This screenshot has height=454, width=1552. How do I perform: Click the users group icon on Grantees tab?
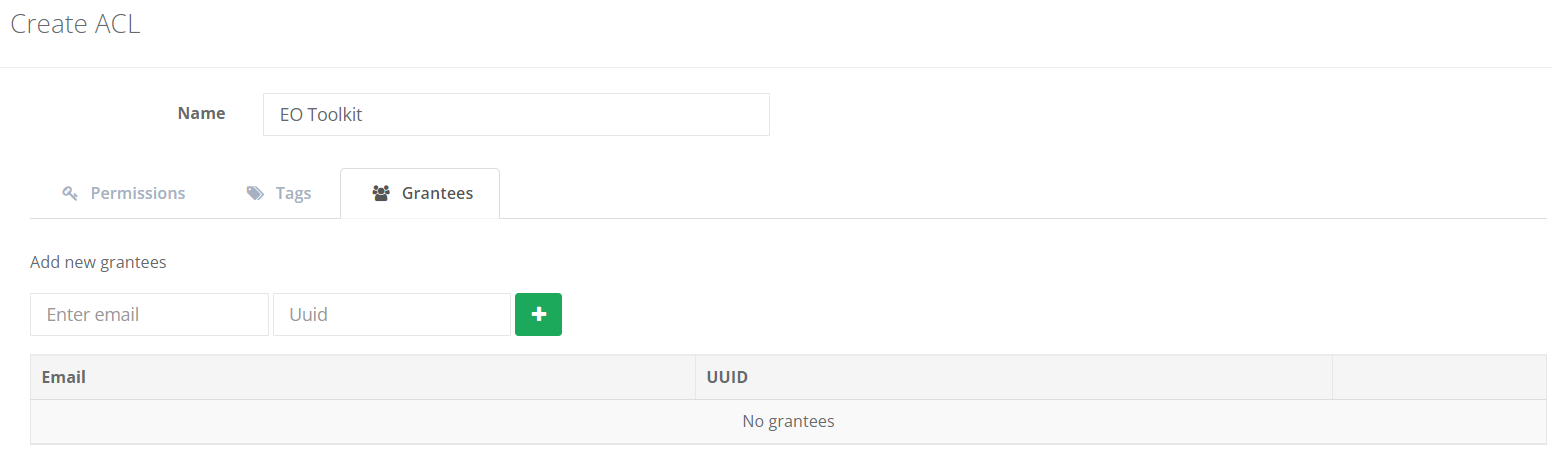[381, 193]
